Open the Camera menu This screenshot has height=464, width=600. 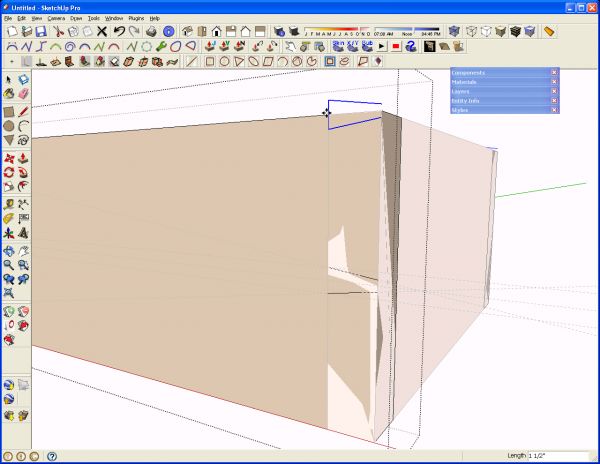coord(56,18)
